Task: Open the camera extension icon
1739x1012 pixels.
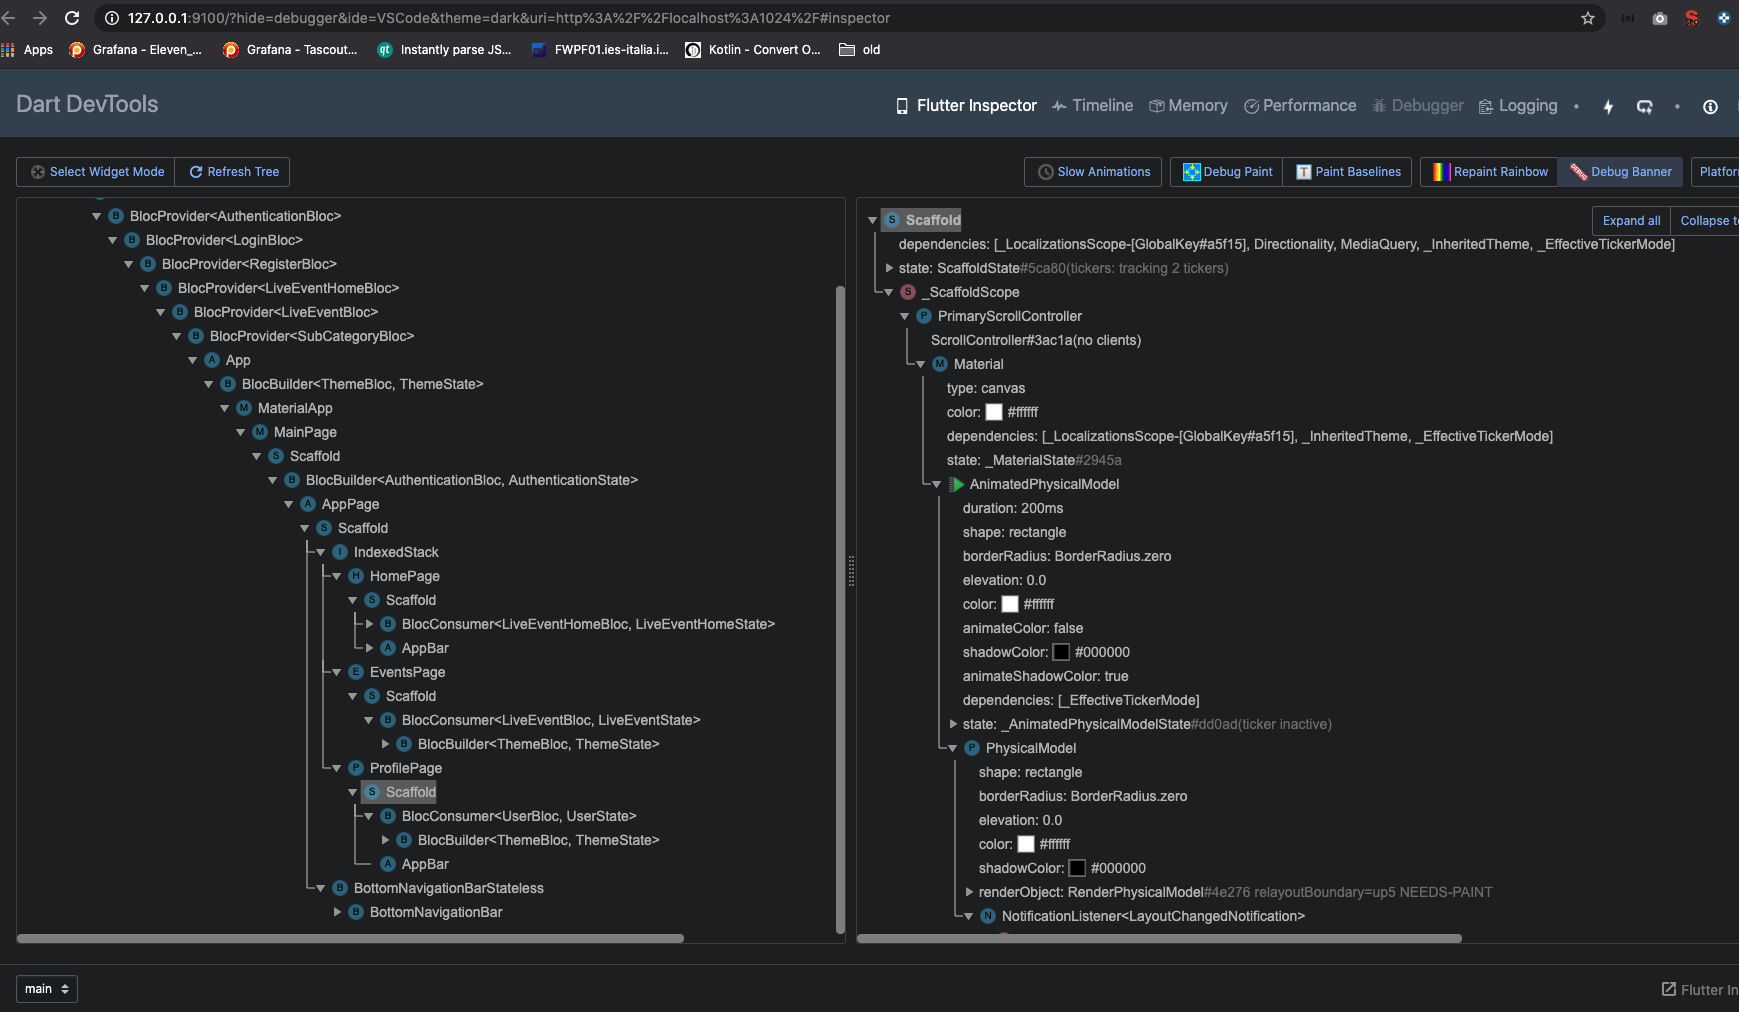Action: 1660,18
